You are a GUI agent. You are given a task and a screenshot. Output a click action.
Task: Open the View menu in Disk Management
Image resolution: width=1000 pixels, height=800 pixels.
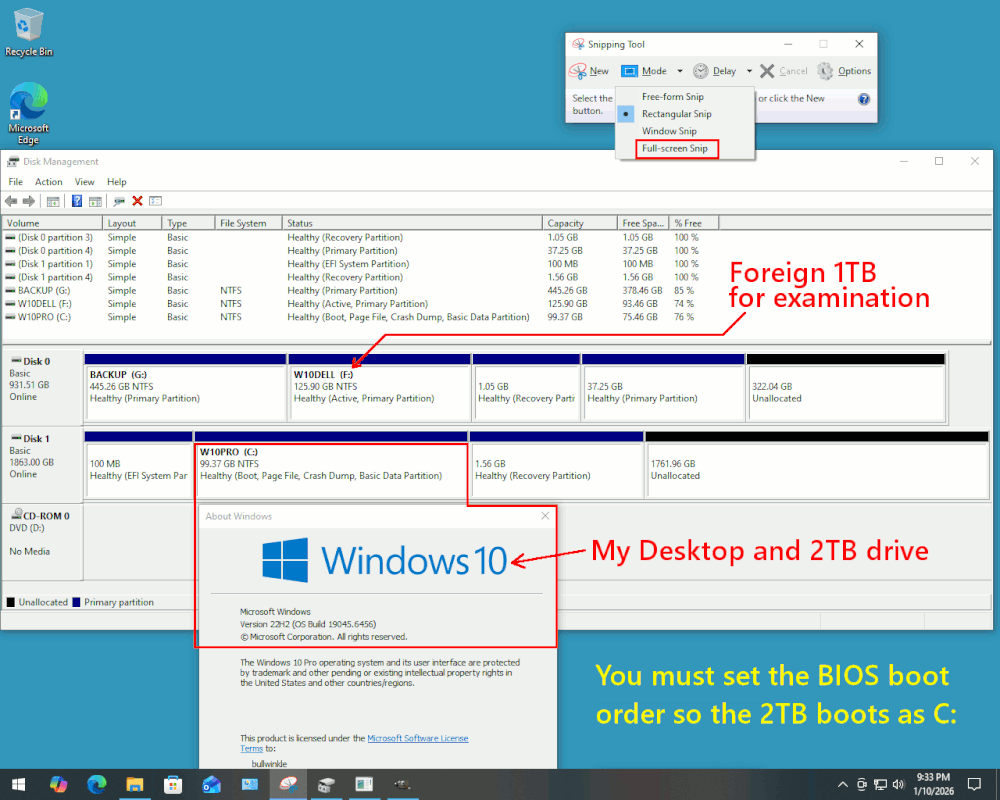coord(84,182)
